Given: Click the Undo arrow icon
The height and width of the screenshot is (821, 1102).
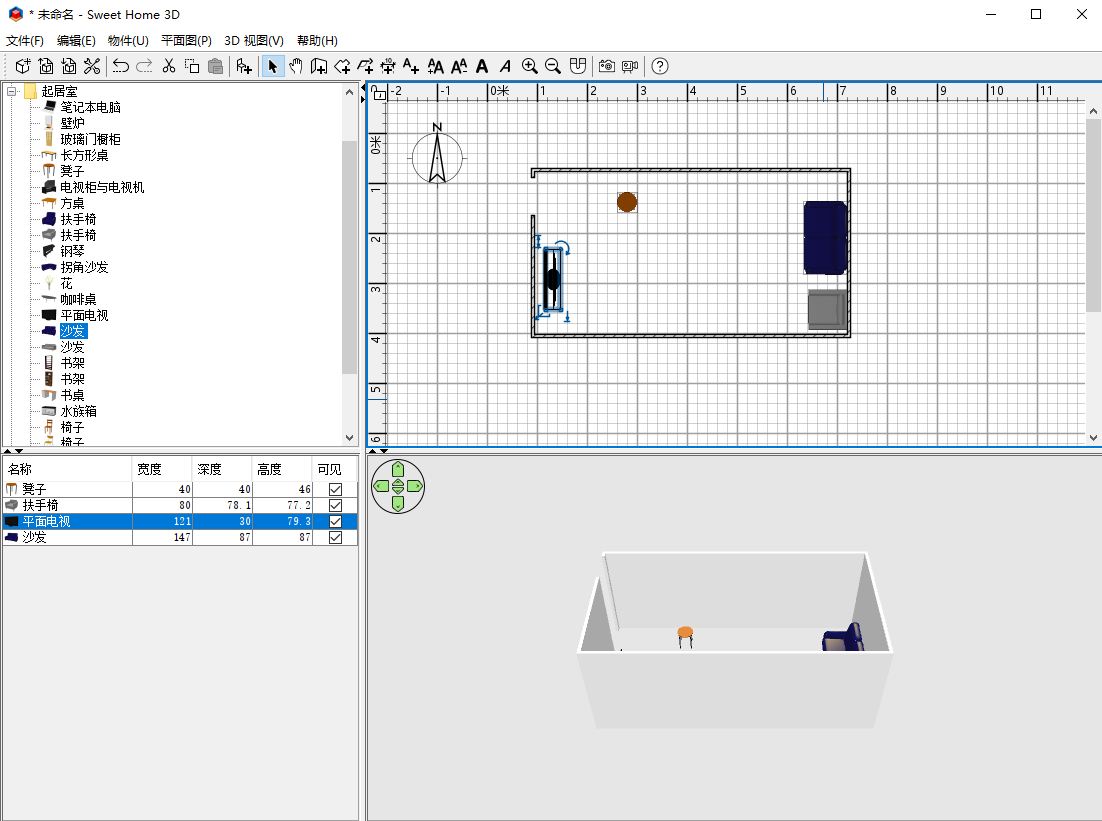Looking at the screenshot, I should 121,66.
